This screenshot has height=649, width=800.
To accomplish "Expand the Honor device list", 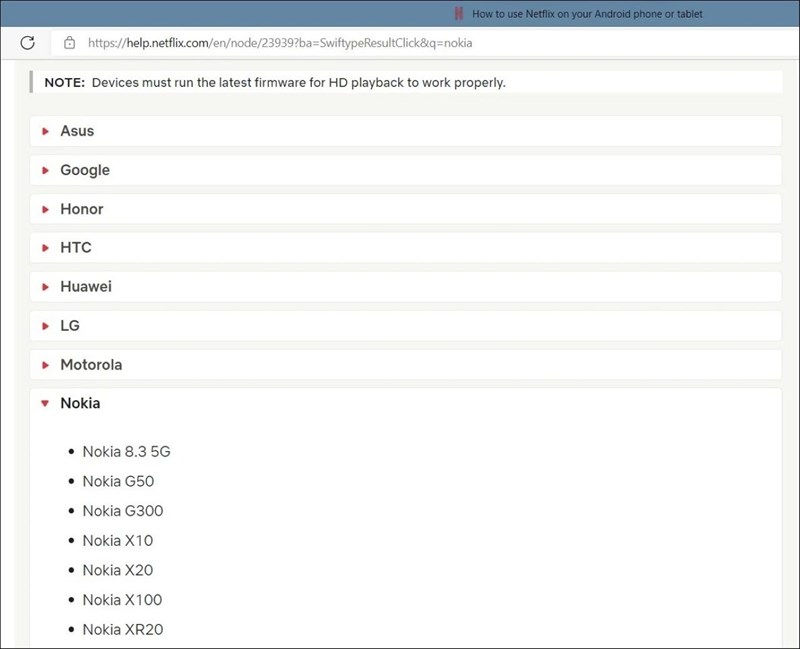I will pyautogui.click(x=406, y=209).
